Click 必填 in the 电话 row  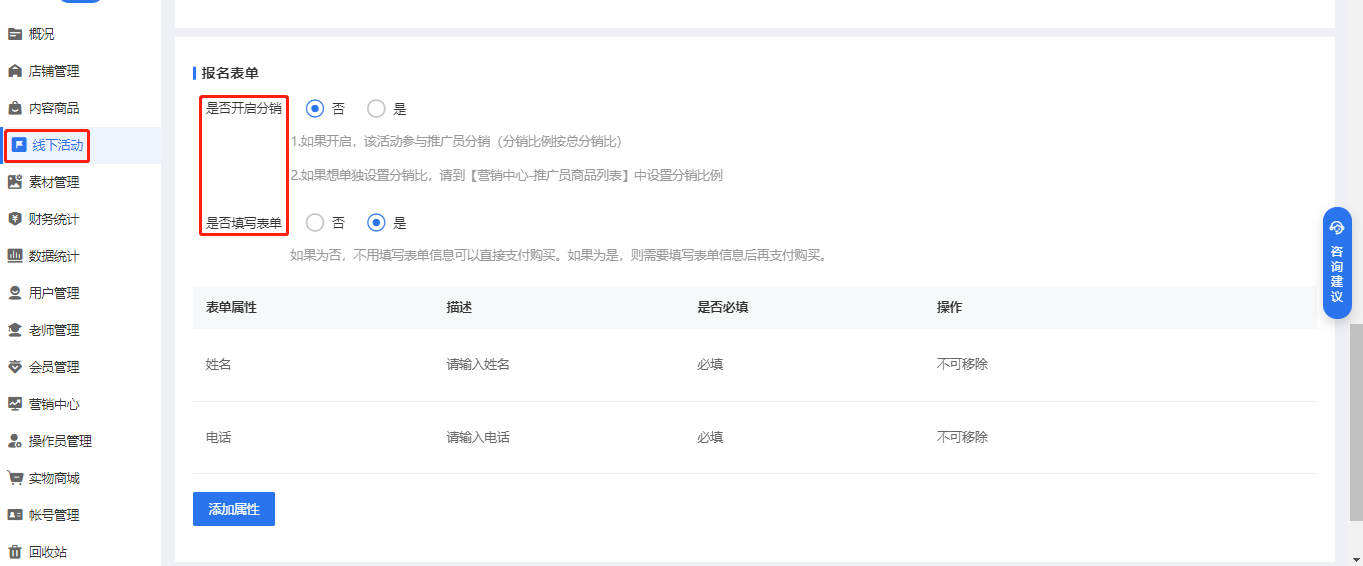(710, 438)
